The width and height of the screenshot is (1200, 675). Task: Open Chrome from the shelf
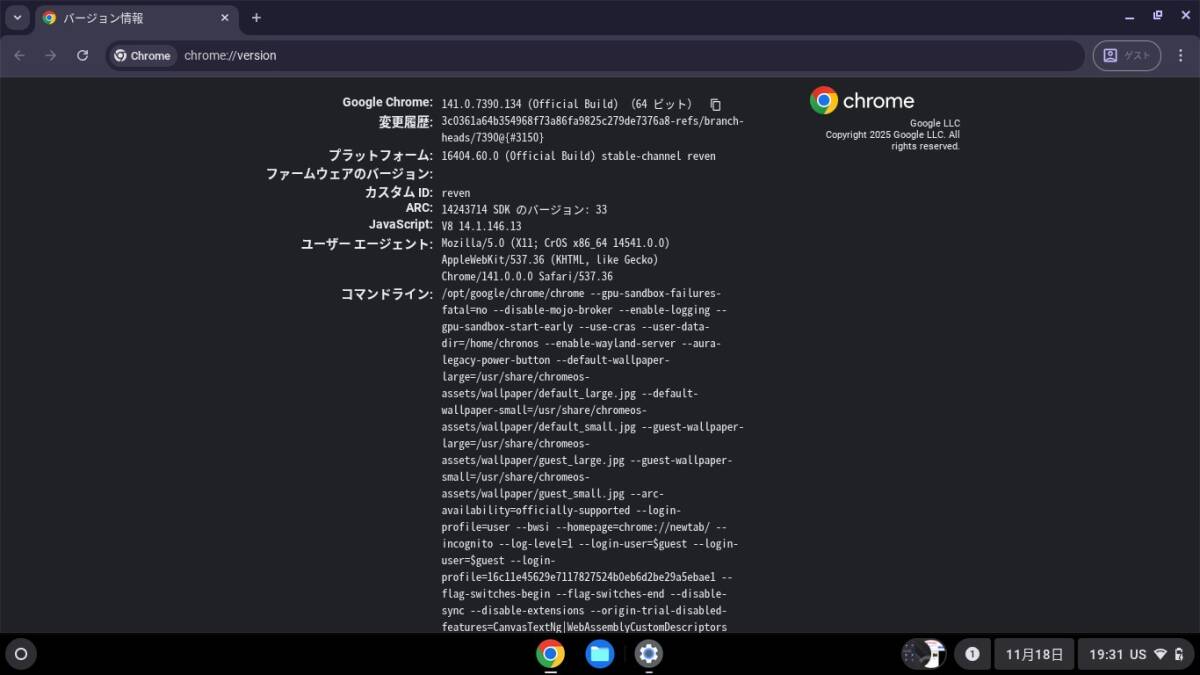[x=550, y=654]
